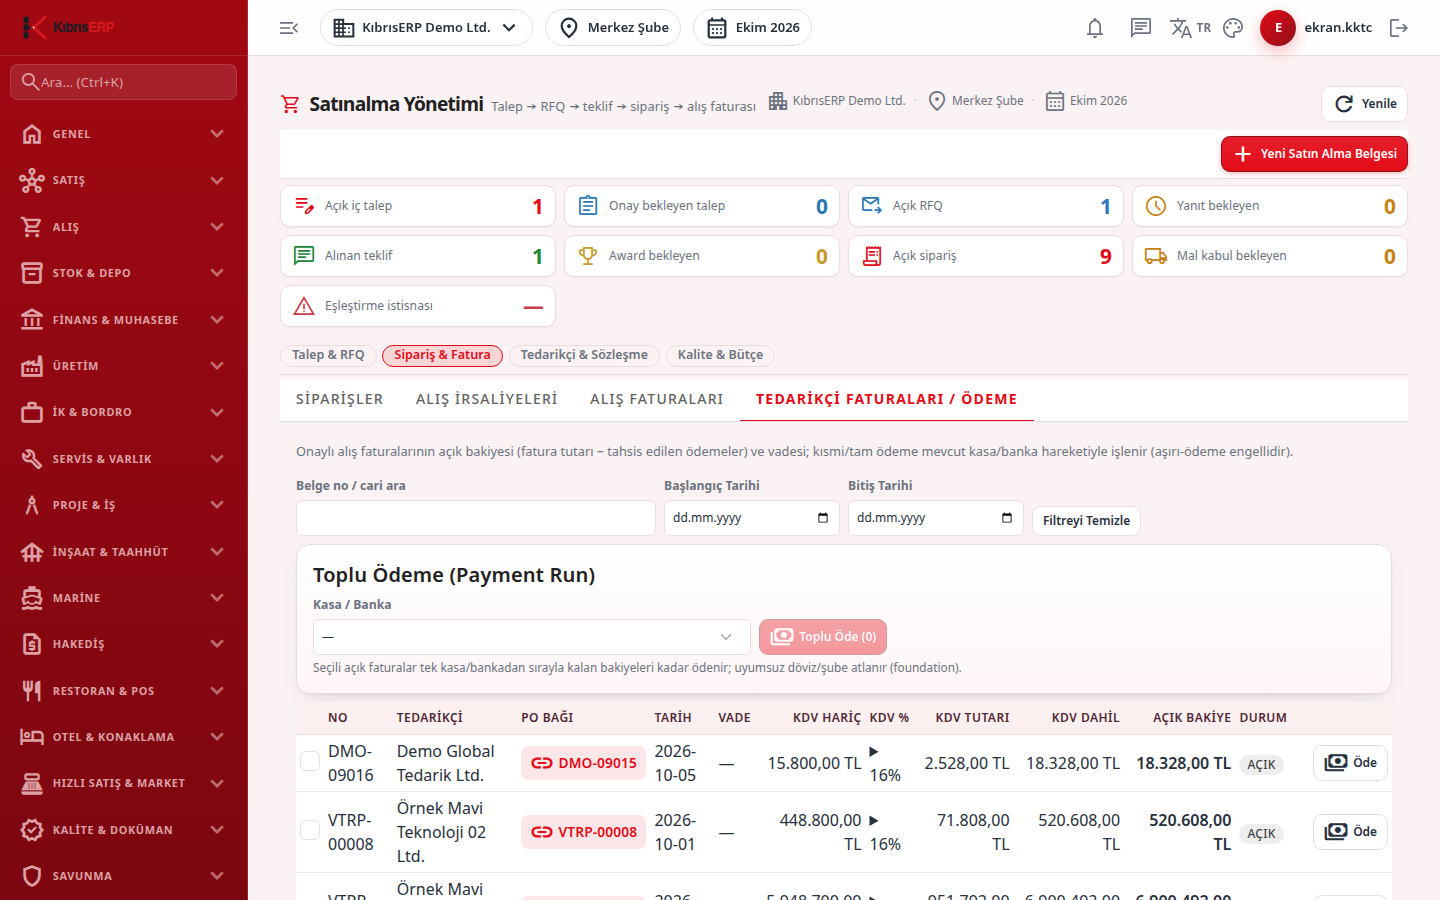
Task: Open KıbrısERP Demo Ltd. company dropdown
Action: tap(426, 28)
